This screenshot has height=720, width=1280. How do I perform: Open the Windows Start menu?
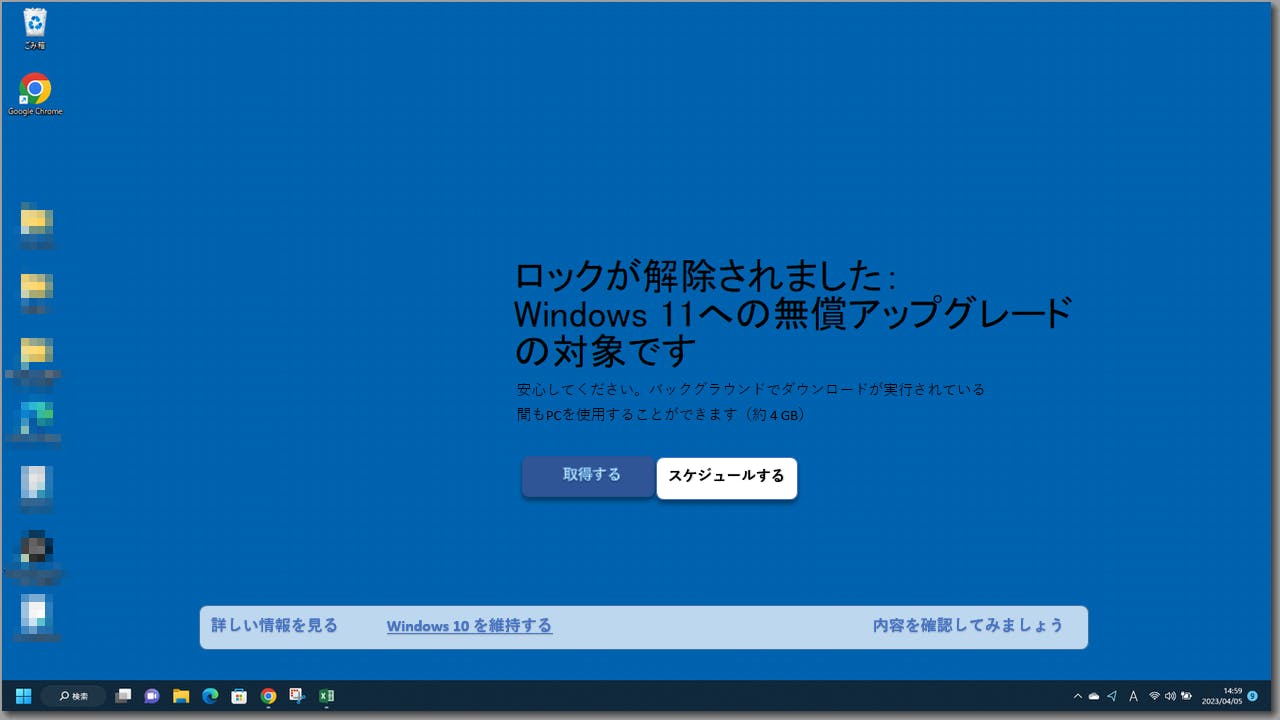tap(23, 696)
